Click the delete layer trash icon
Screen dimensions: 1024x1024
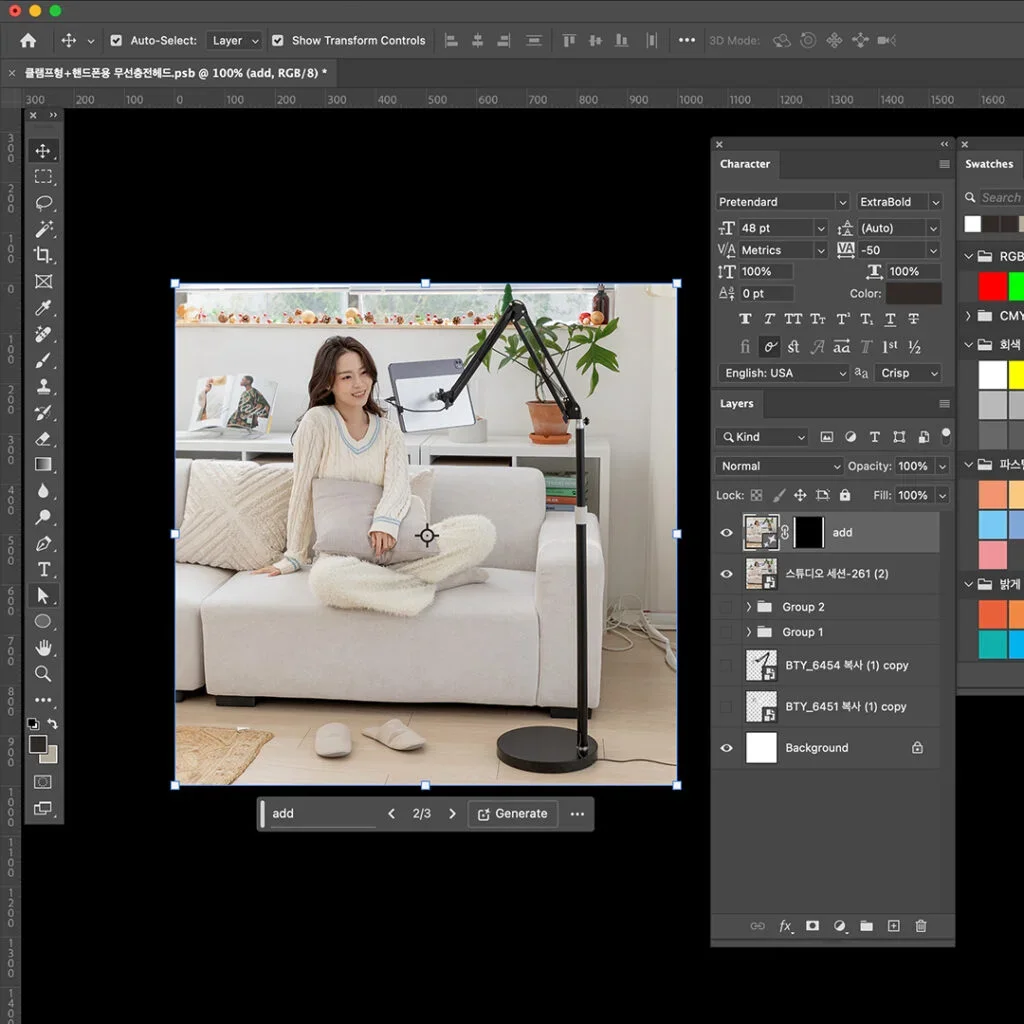click(x=921, y=926)
